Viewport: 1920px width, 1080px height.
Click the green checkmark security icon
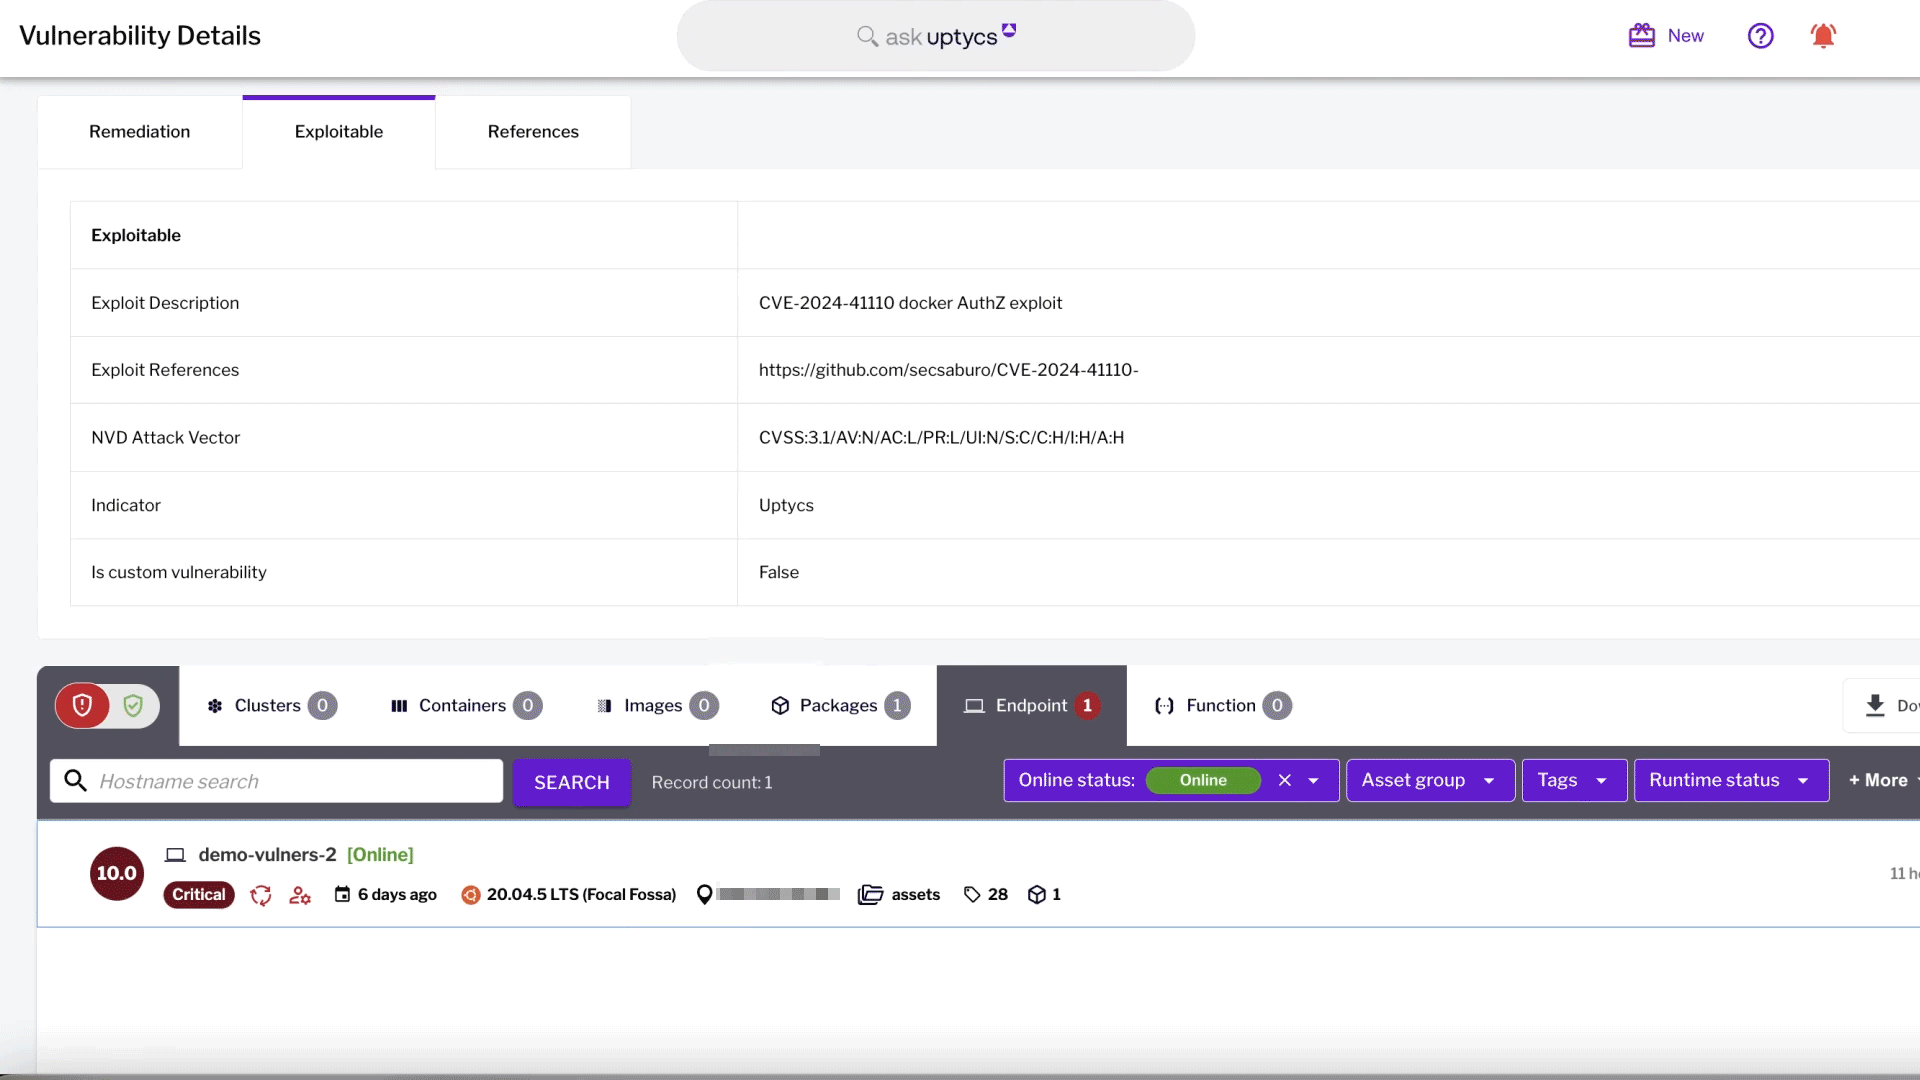pos(133,705)
